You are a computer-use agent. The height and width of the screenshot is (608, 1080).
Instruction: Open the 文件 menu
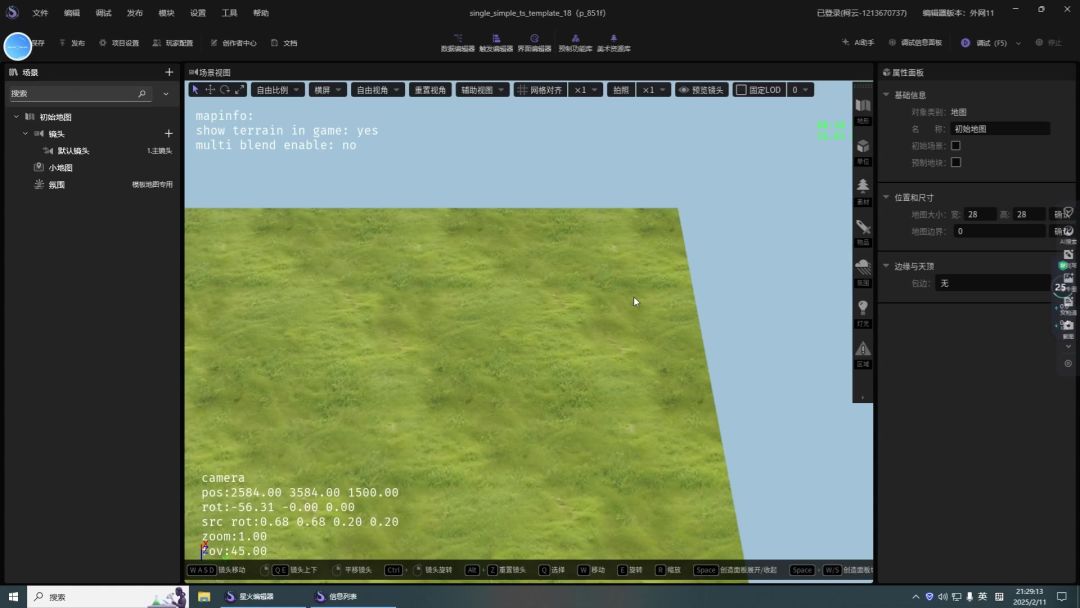click(x=40, y=13)
